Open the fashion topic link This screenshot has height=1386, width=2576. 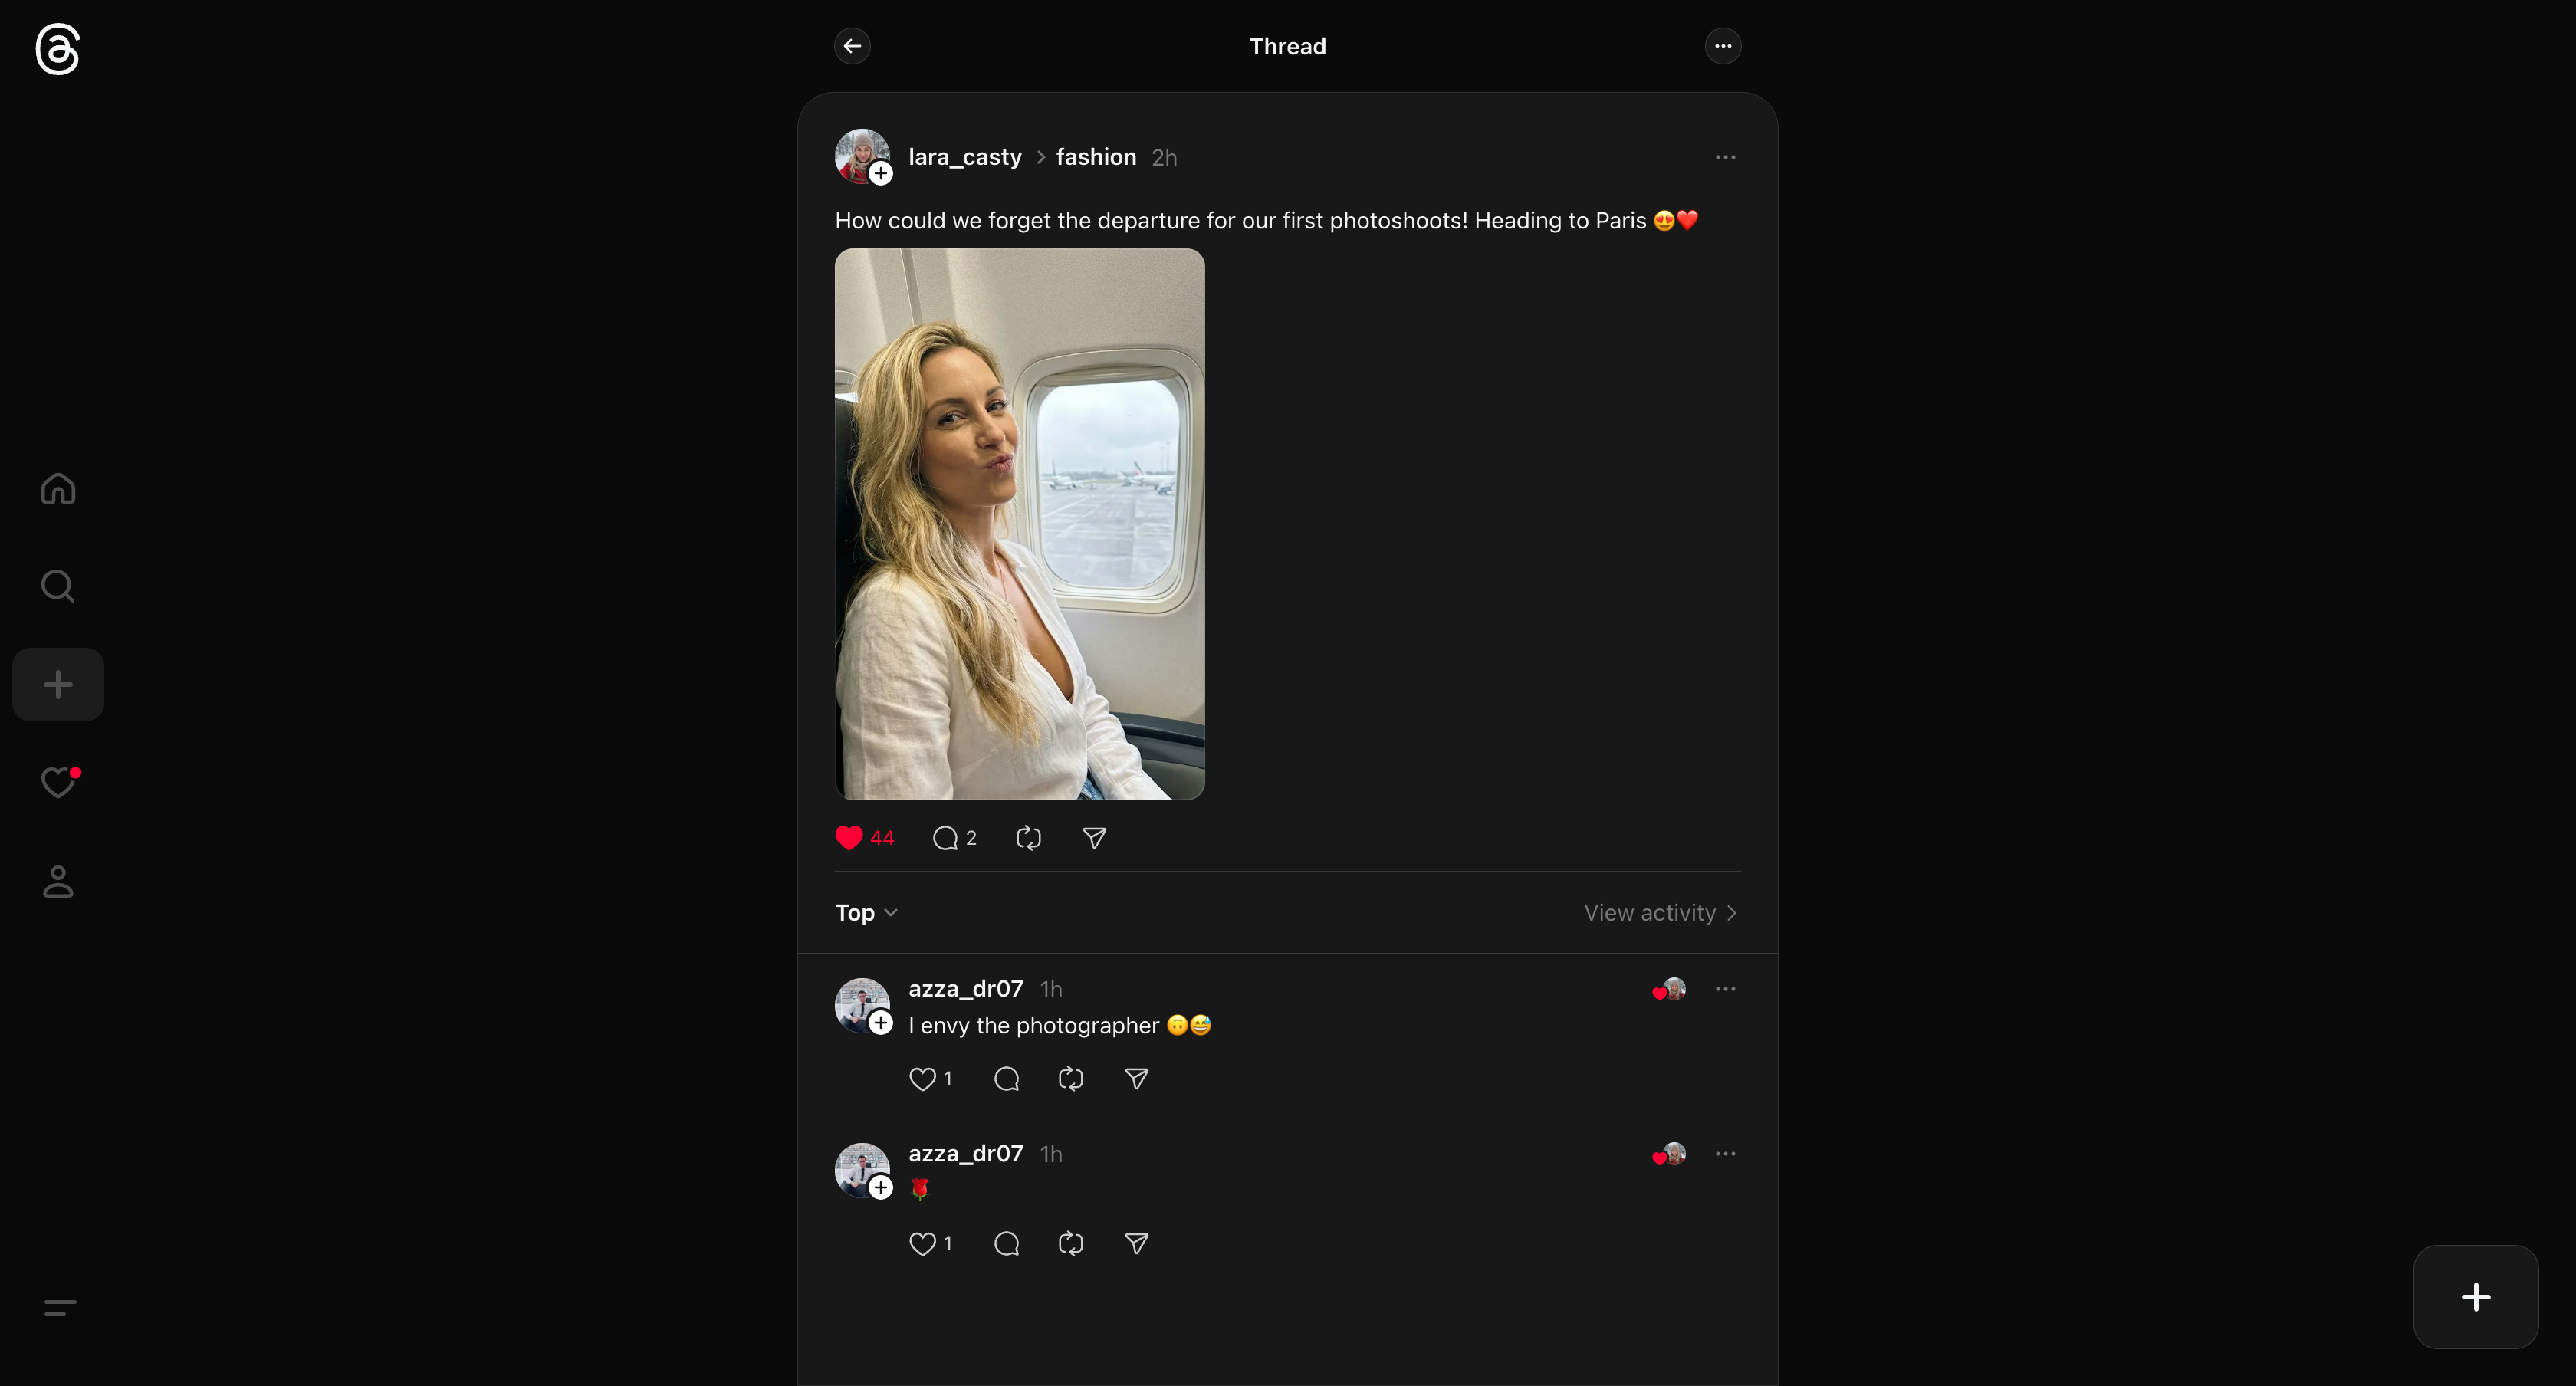tap(1096, 157)
